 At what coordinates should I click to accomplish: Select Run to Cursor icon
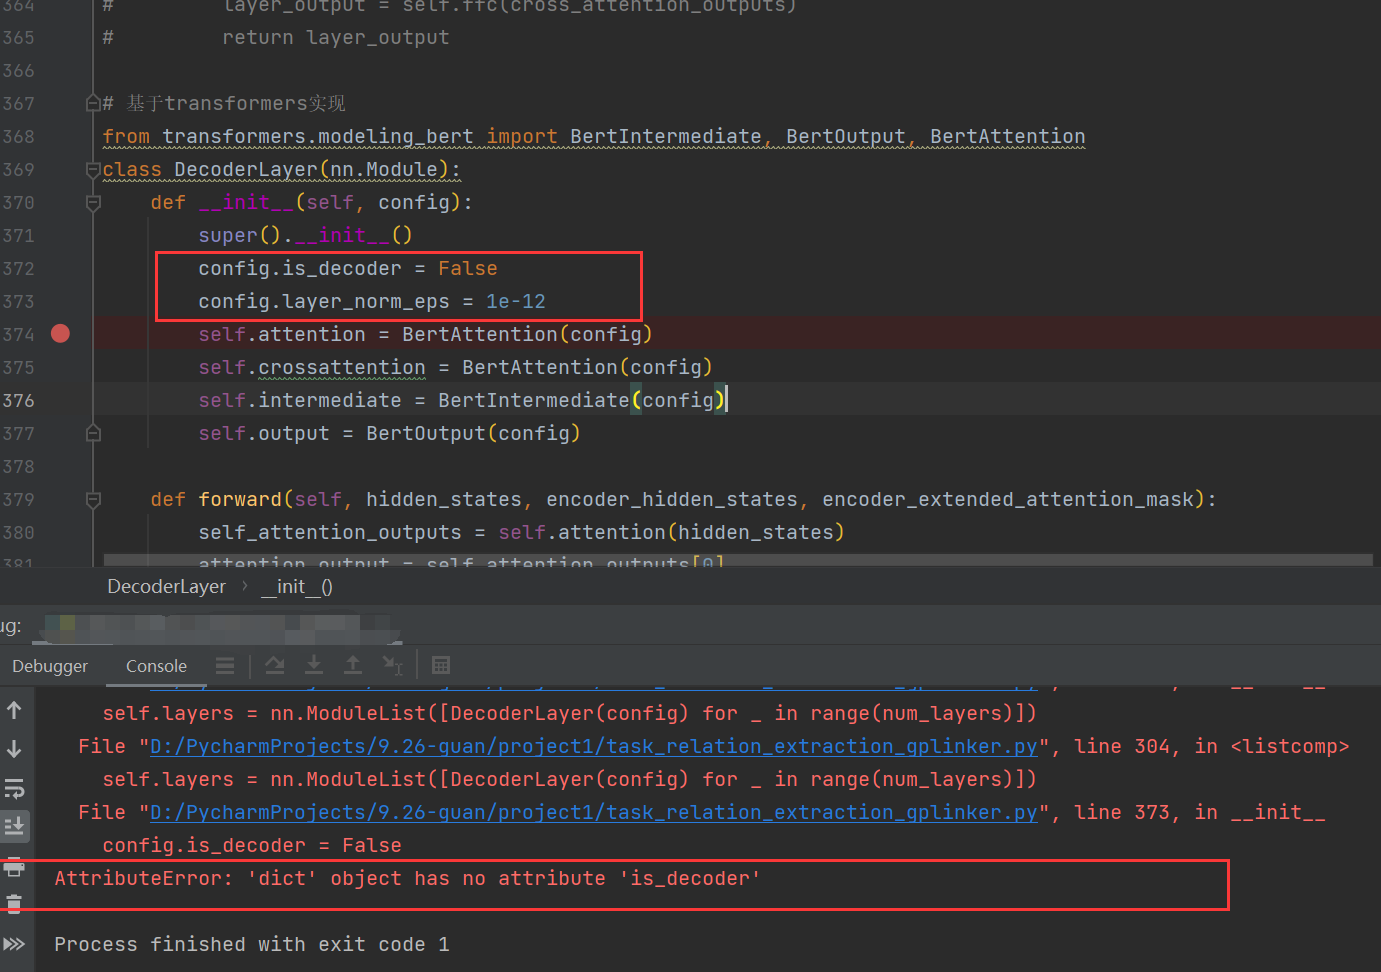point(390,664)
